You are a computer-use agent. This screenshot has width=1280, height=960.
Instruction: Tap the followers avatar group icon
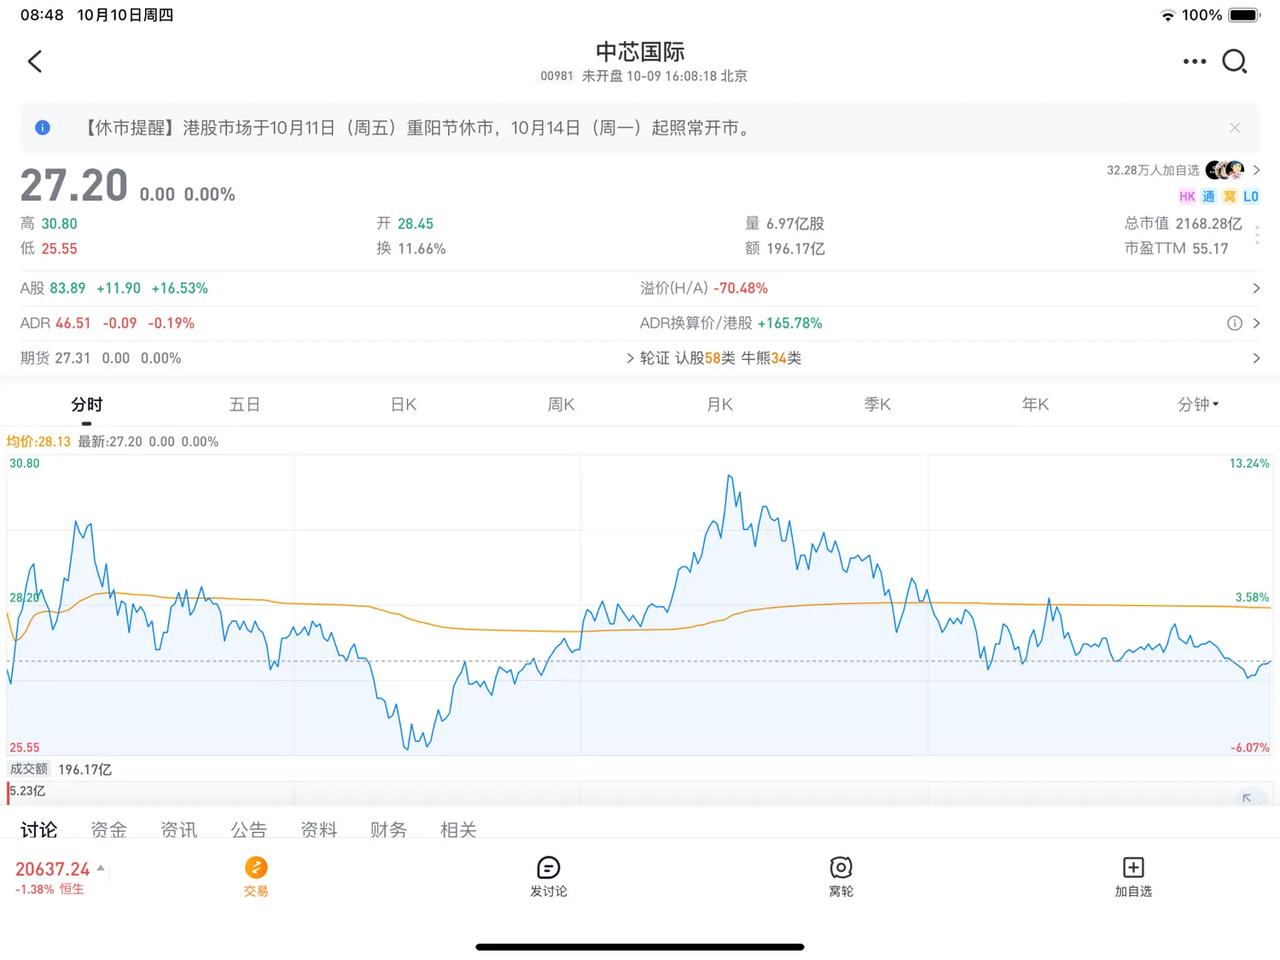[1225, 170]
